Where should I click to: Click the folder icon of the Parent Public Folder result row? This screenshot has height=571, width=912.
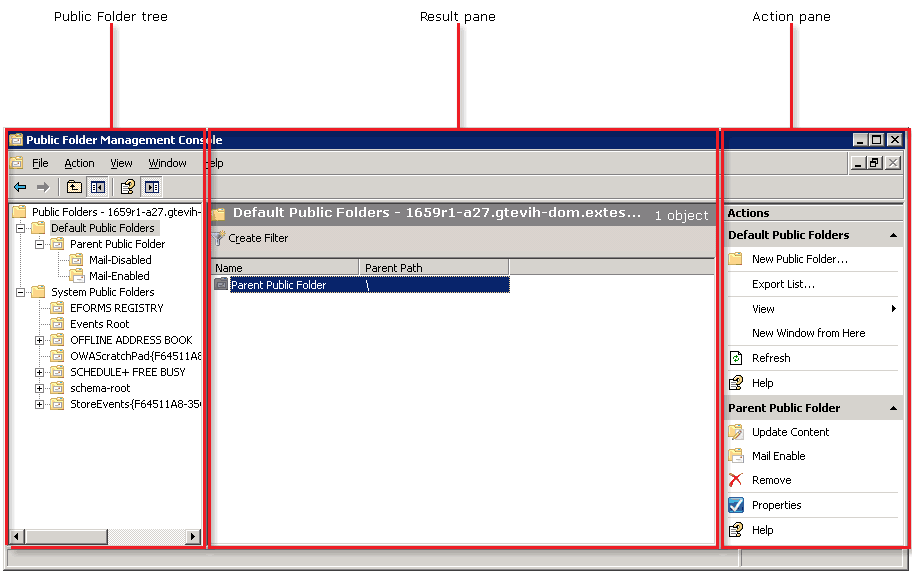tap(221, 284)
